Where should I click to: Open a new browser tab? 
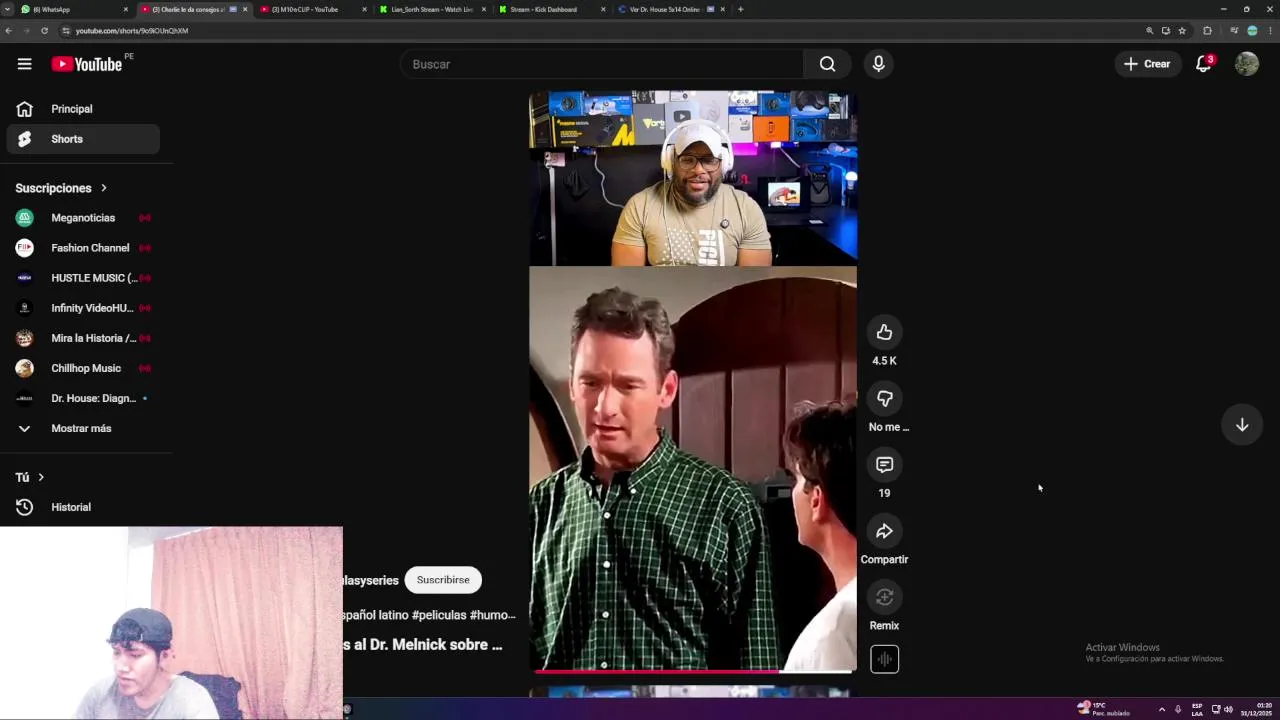(x=740, y=9)
